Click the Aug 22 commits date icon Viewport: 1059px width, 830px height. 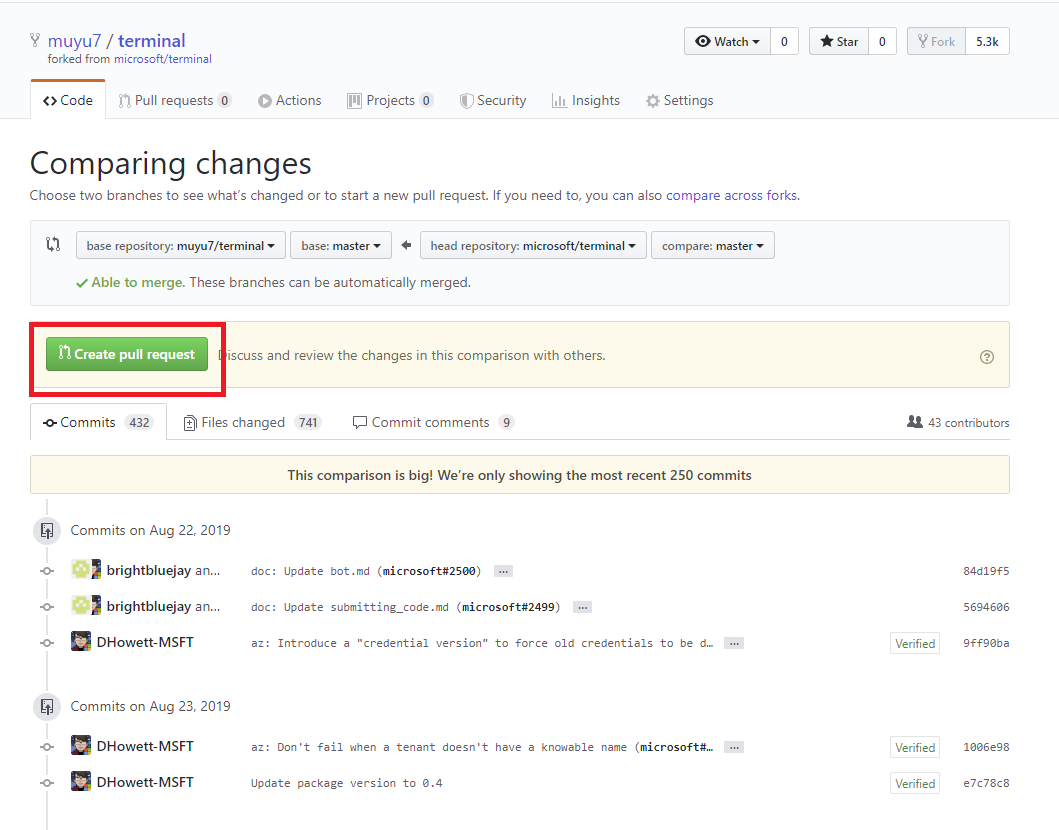coord(46,530)
